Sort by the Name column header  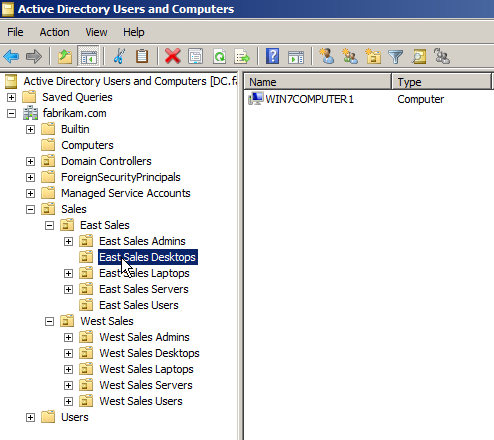coord(318,82)
